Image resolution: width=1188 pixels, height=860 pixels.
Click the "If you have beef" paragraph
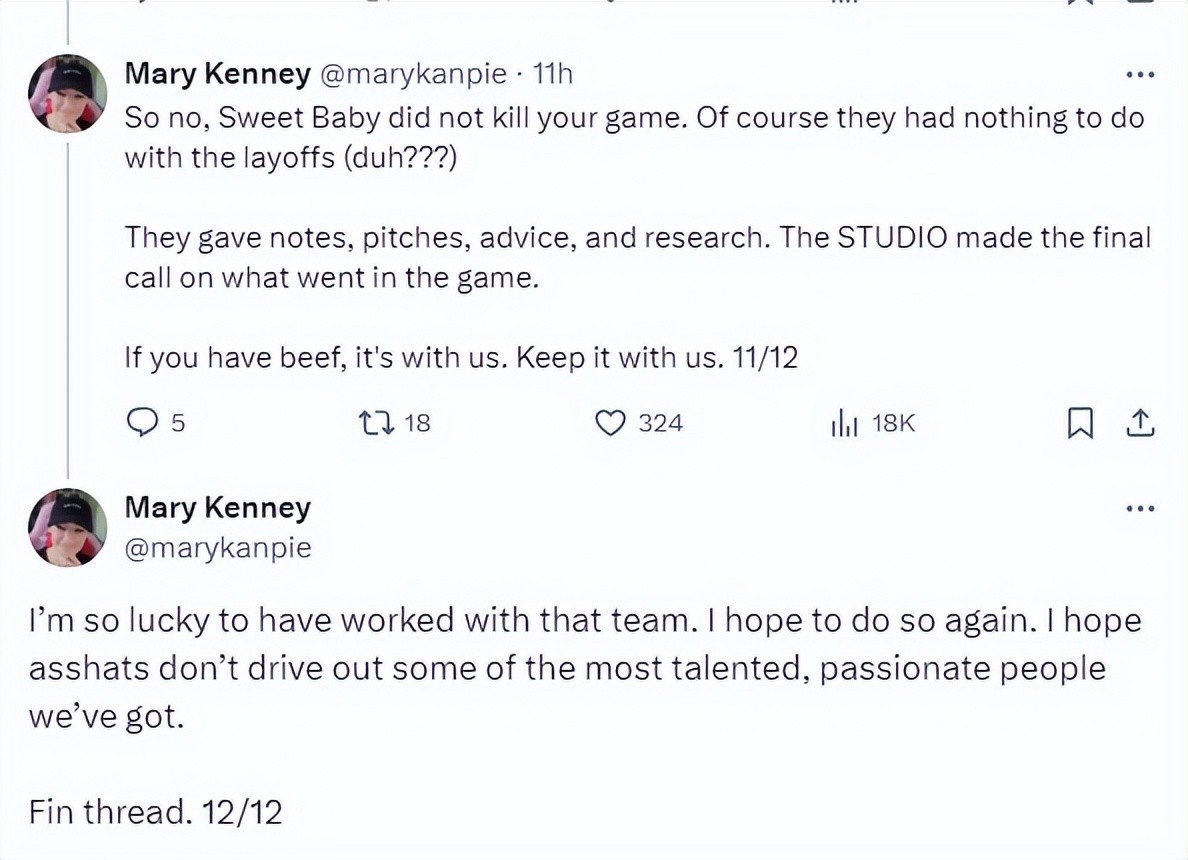[460, 357]
